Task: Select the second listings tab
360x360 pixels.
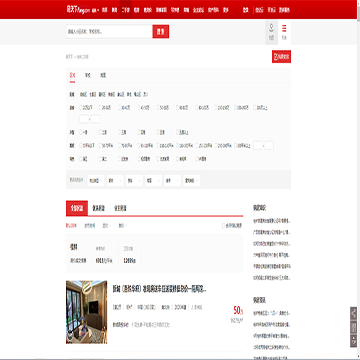Action: (x=99, y=209)
